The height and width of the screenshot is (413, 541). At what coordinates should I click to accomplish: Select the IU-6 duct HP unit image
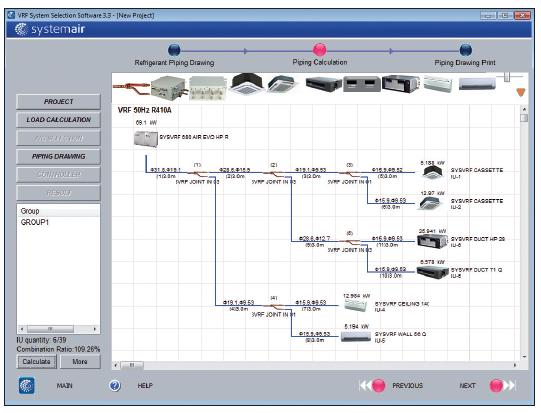click(431, 241)
